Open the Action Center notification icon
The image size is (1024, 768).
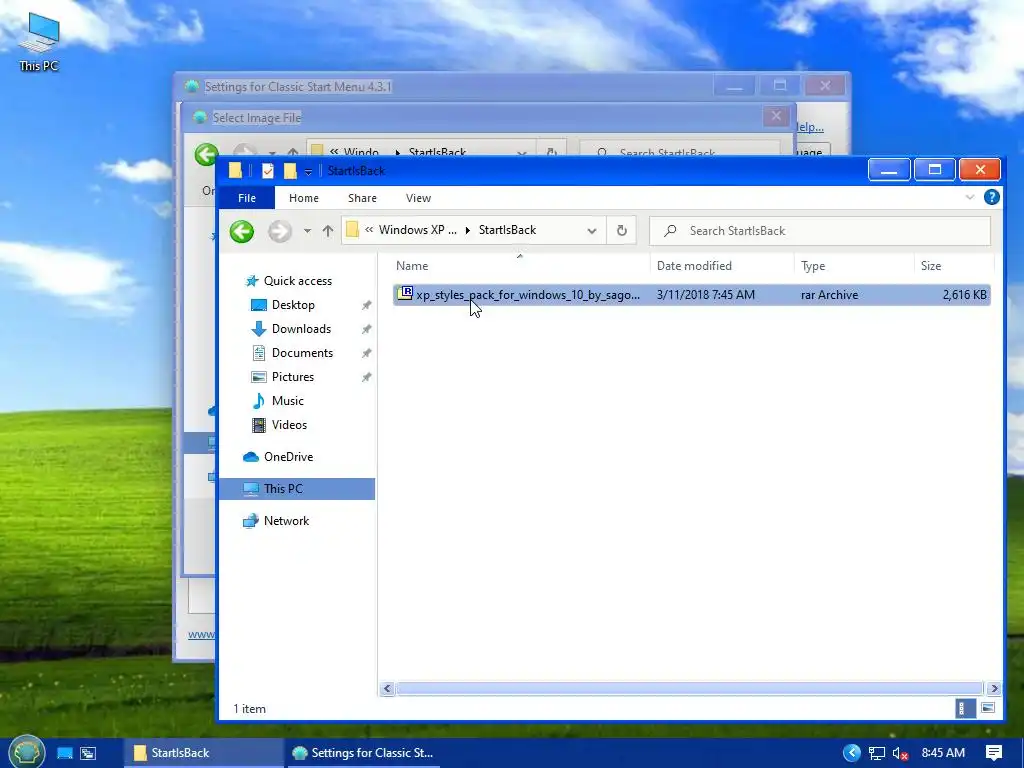click(994, 753)
